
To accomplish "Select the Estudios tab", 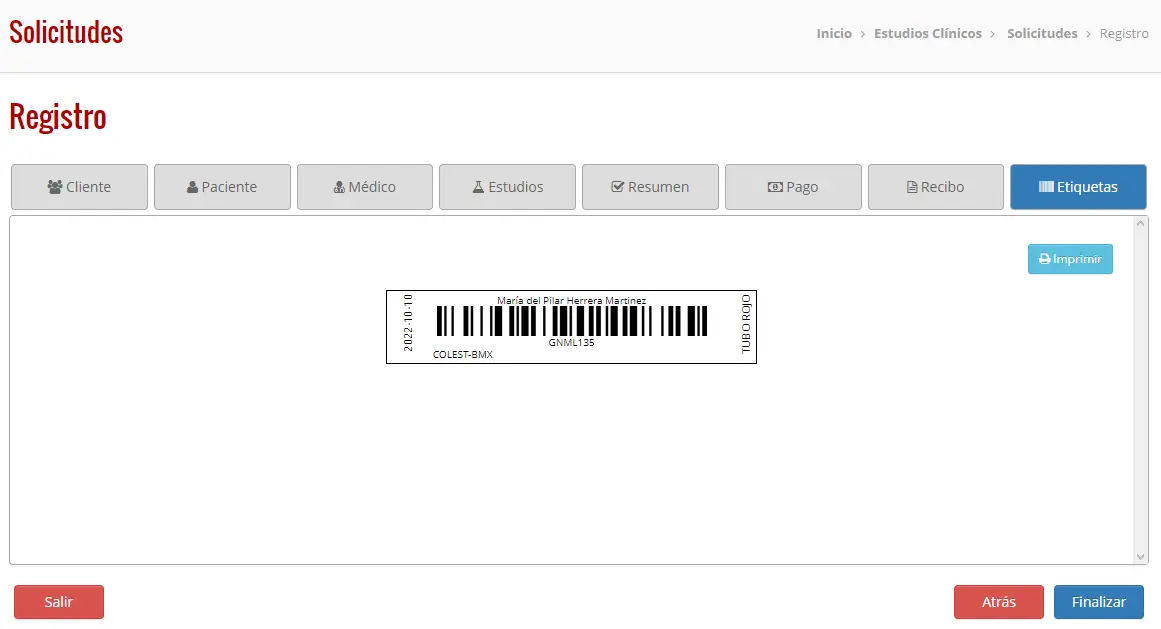I will [507, 187].
